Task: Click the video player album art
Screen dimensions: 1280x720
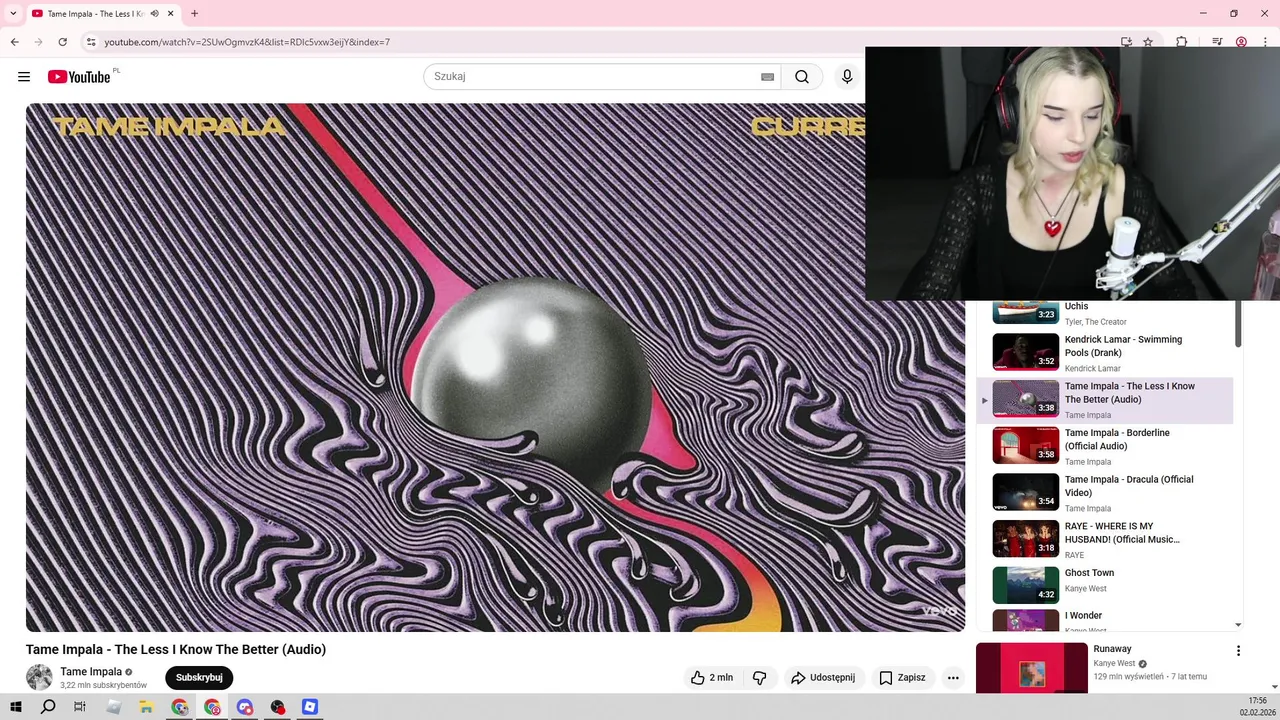Action: tap(495, 367)
